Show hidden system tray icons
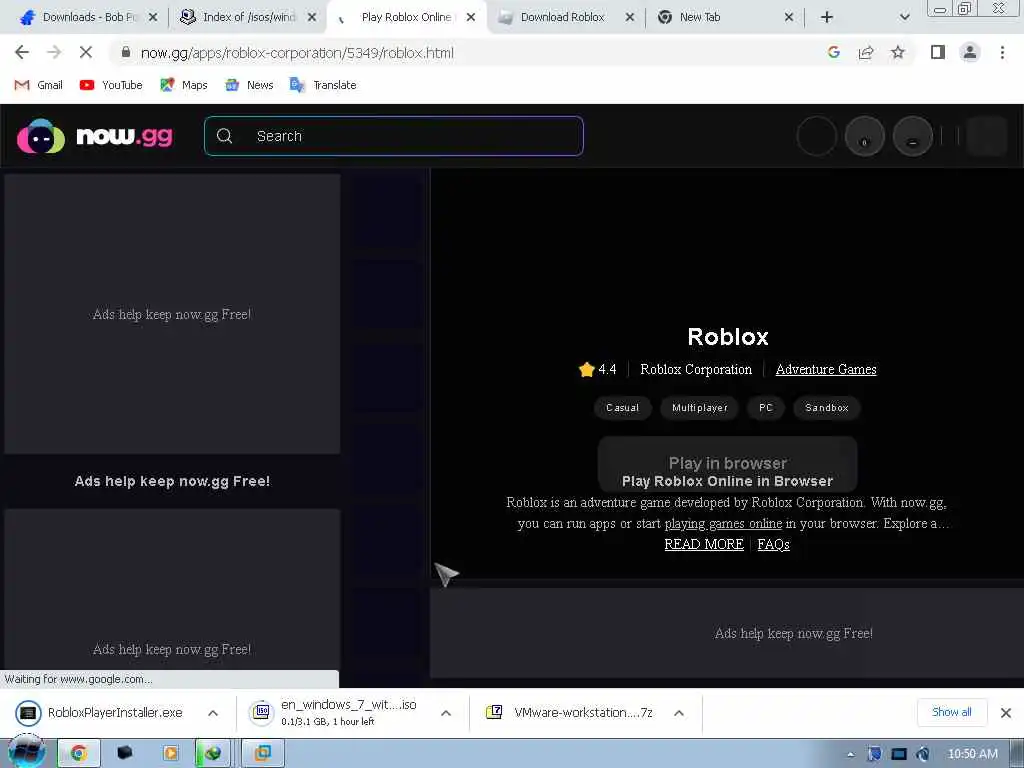Screen dimensions: 1024x768 (850, 754)
